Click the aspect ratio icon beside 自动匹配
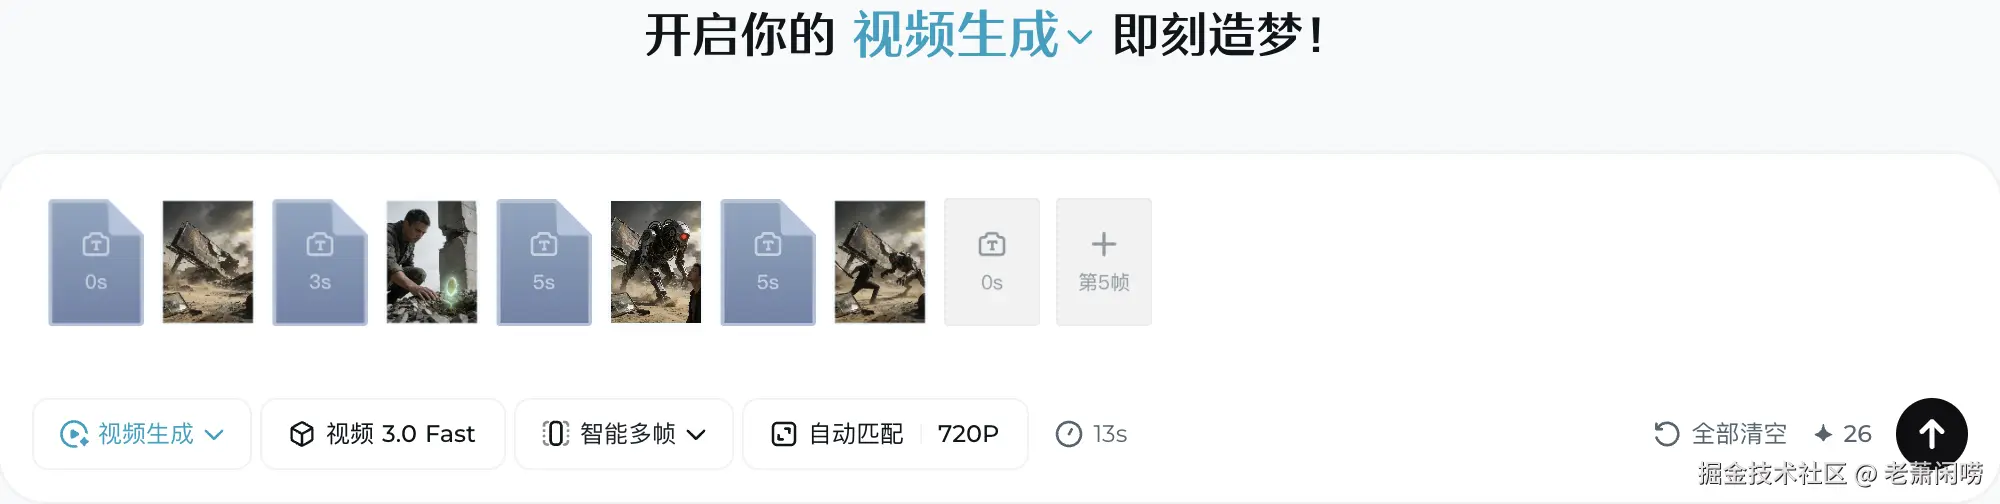Viewport: 2000px width, 504px height. (784, 433)
